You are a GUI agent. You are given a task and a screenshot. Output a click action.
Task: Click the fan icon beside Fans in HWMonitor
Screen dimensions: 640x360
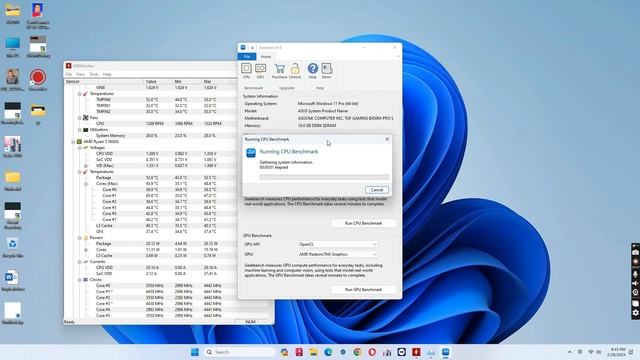click(86, 118)
